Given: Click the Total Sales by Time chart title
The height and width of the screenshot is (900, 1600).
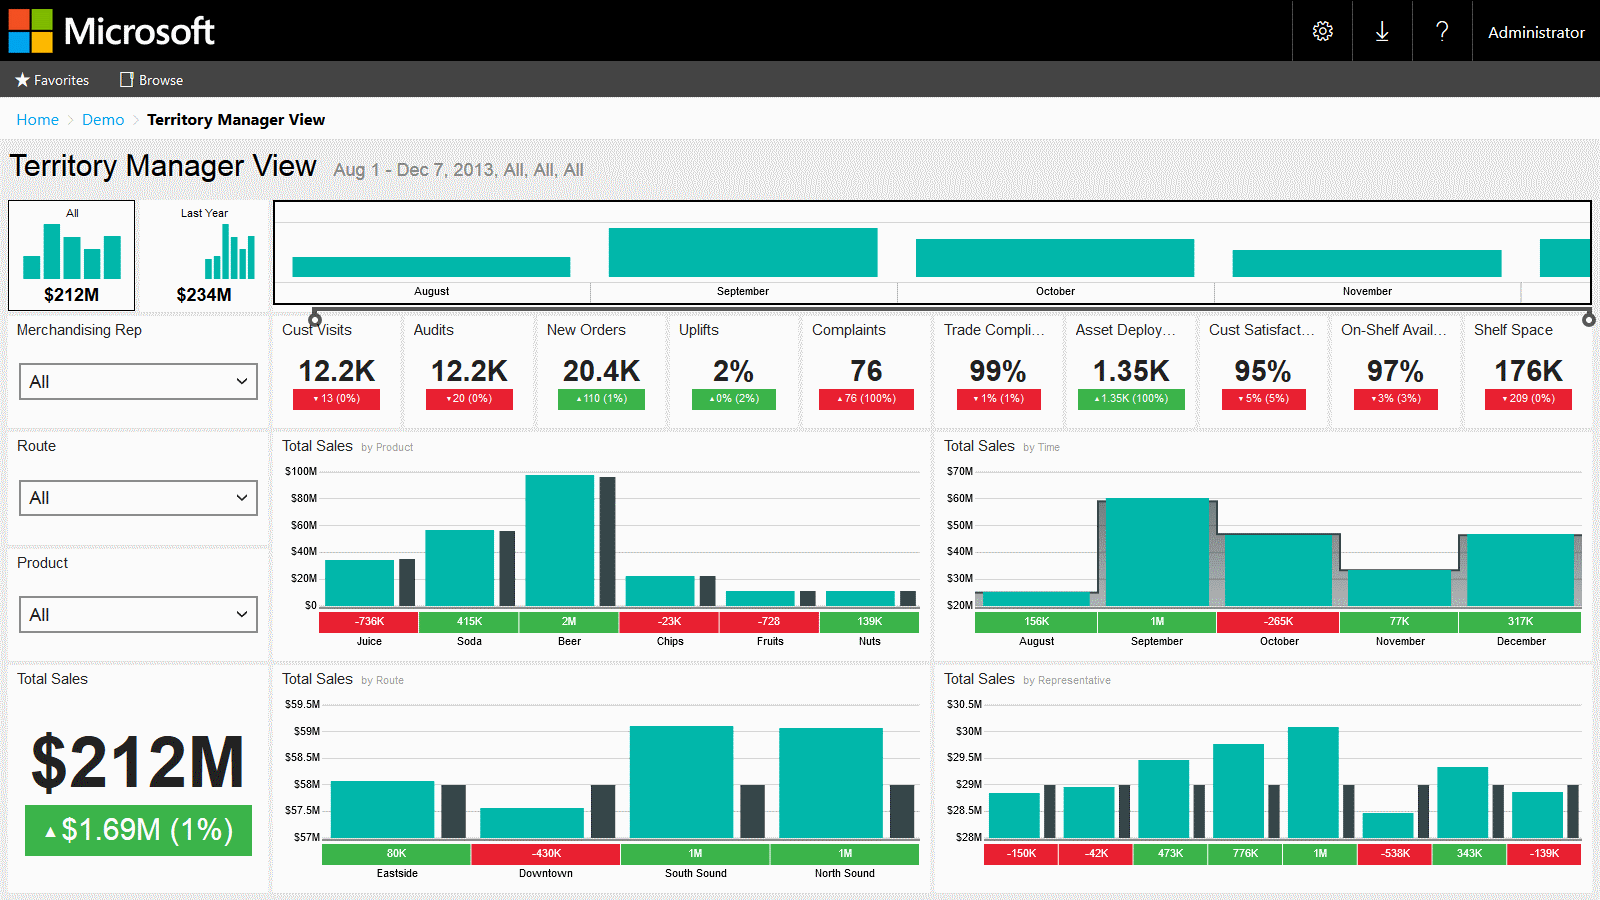Looking at the screenshot, I should coord(1001,446).
